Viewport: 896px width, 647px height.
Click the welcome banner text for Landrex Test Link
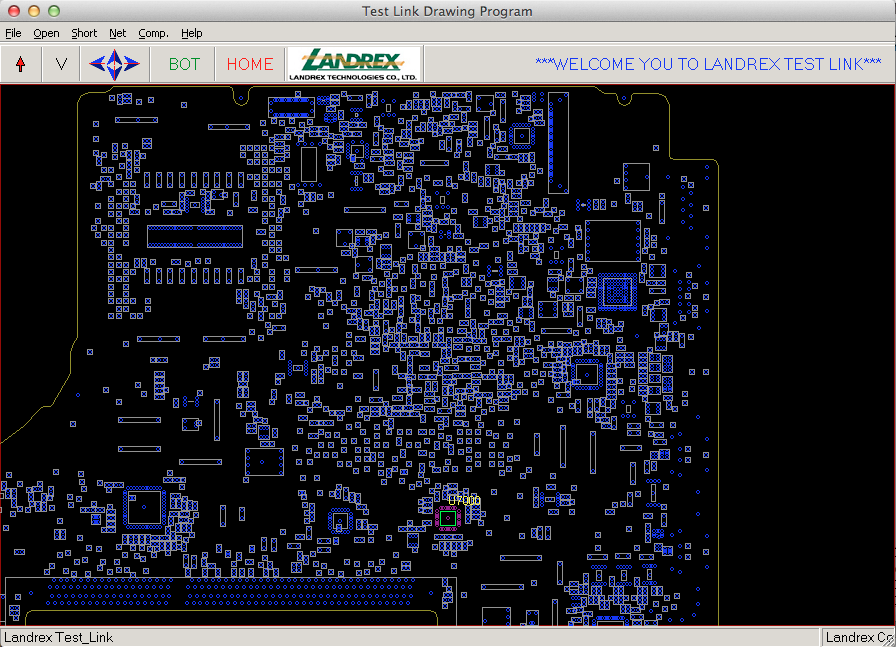[708, 64]
